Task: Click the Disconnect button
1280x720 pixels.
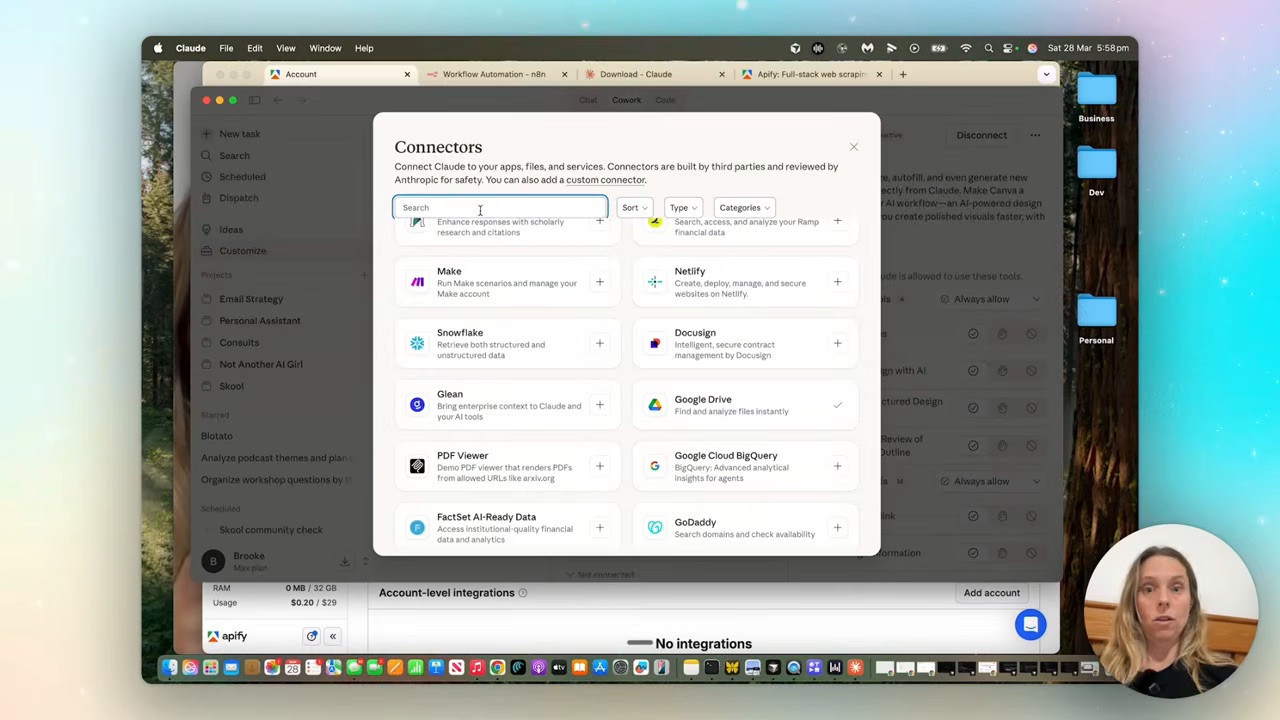Action: coord(981,136)
